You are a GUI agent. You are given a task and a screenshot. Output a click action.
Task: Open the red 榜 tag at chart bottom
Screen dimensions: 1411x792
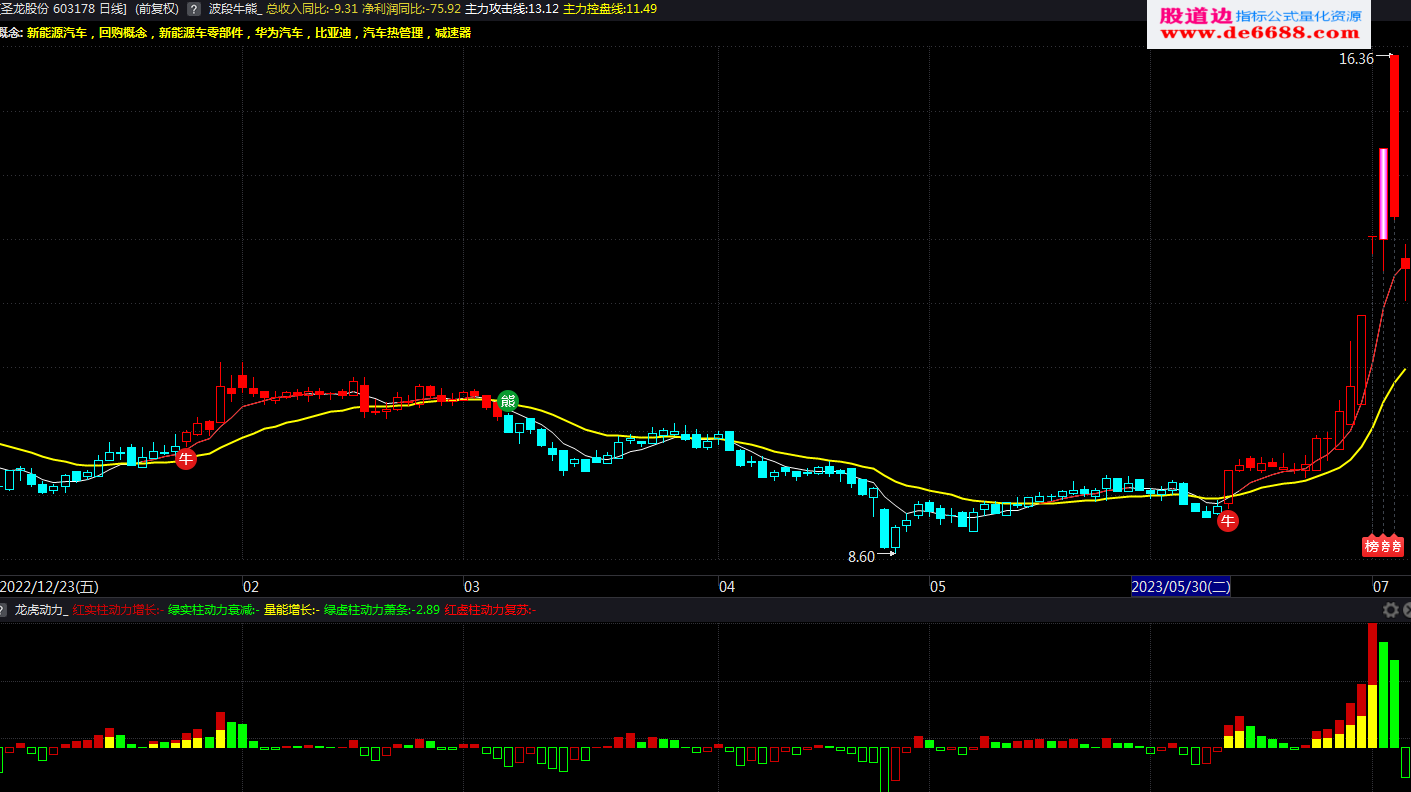tap(1371, 546)
